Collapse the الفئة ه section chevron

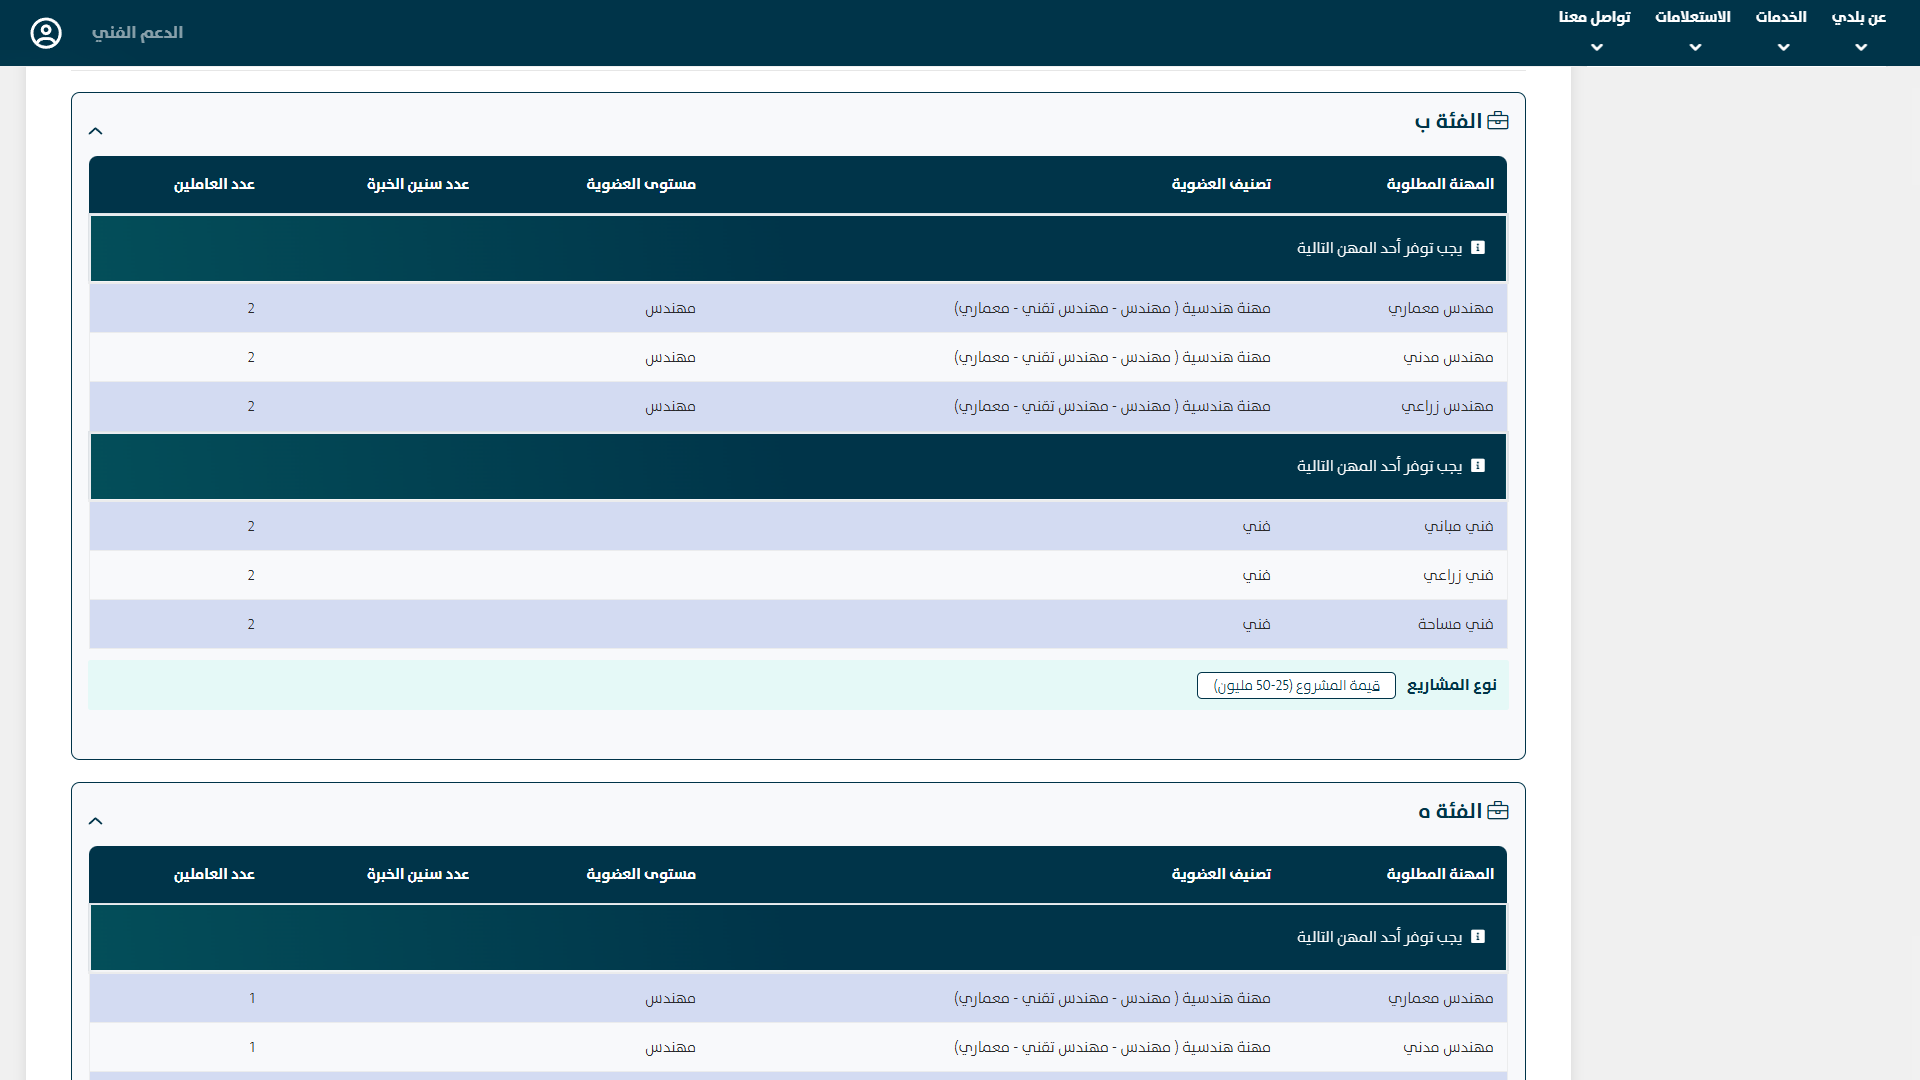(96, 821)
